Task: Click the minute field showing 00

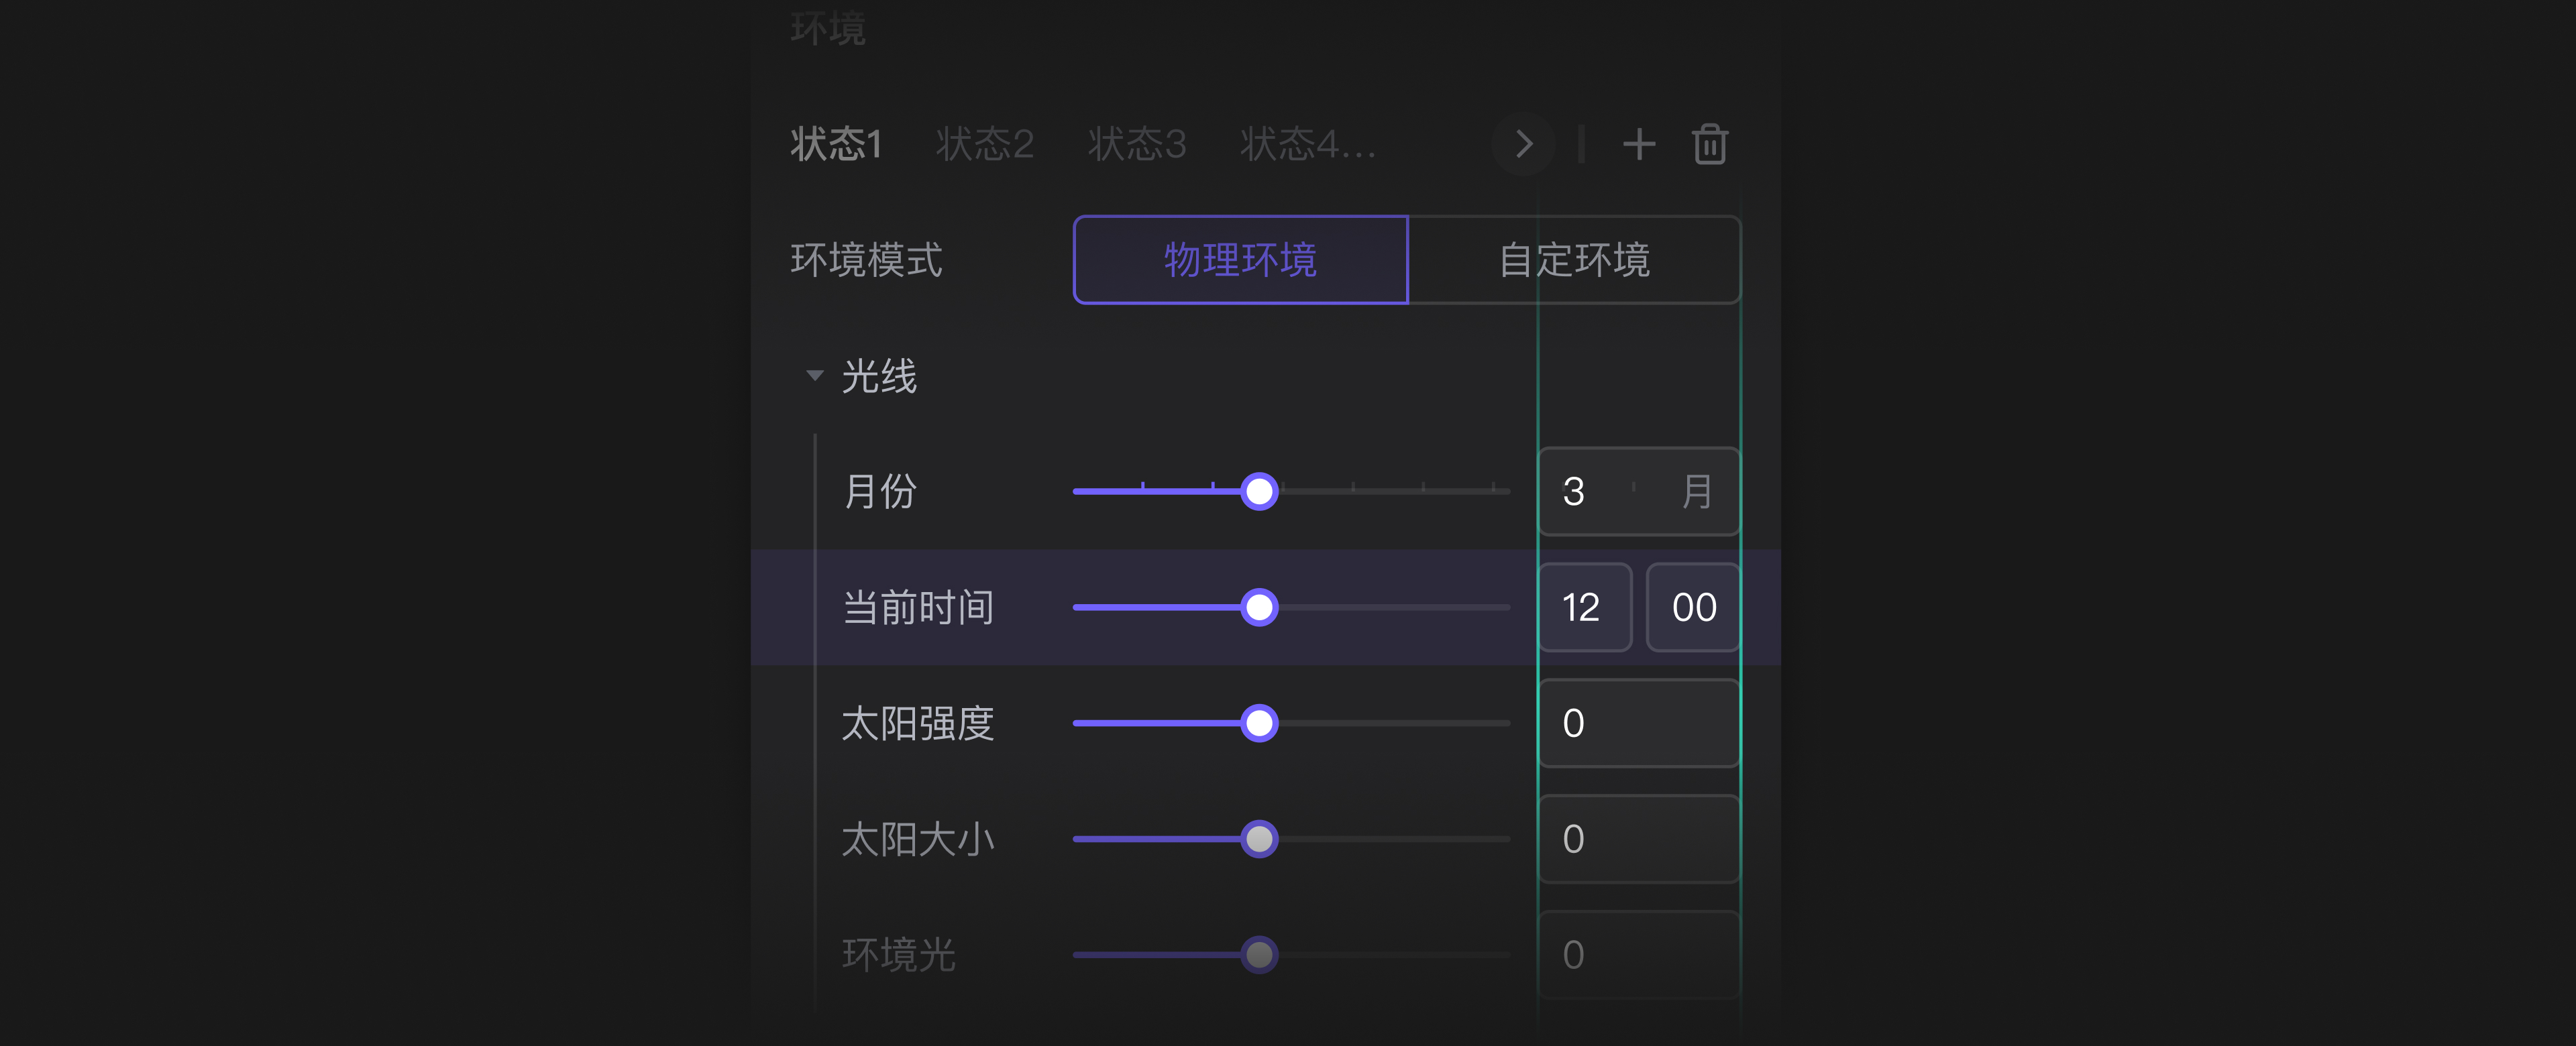Action: [x=1692, y=607]
